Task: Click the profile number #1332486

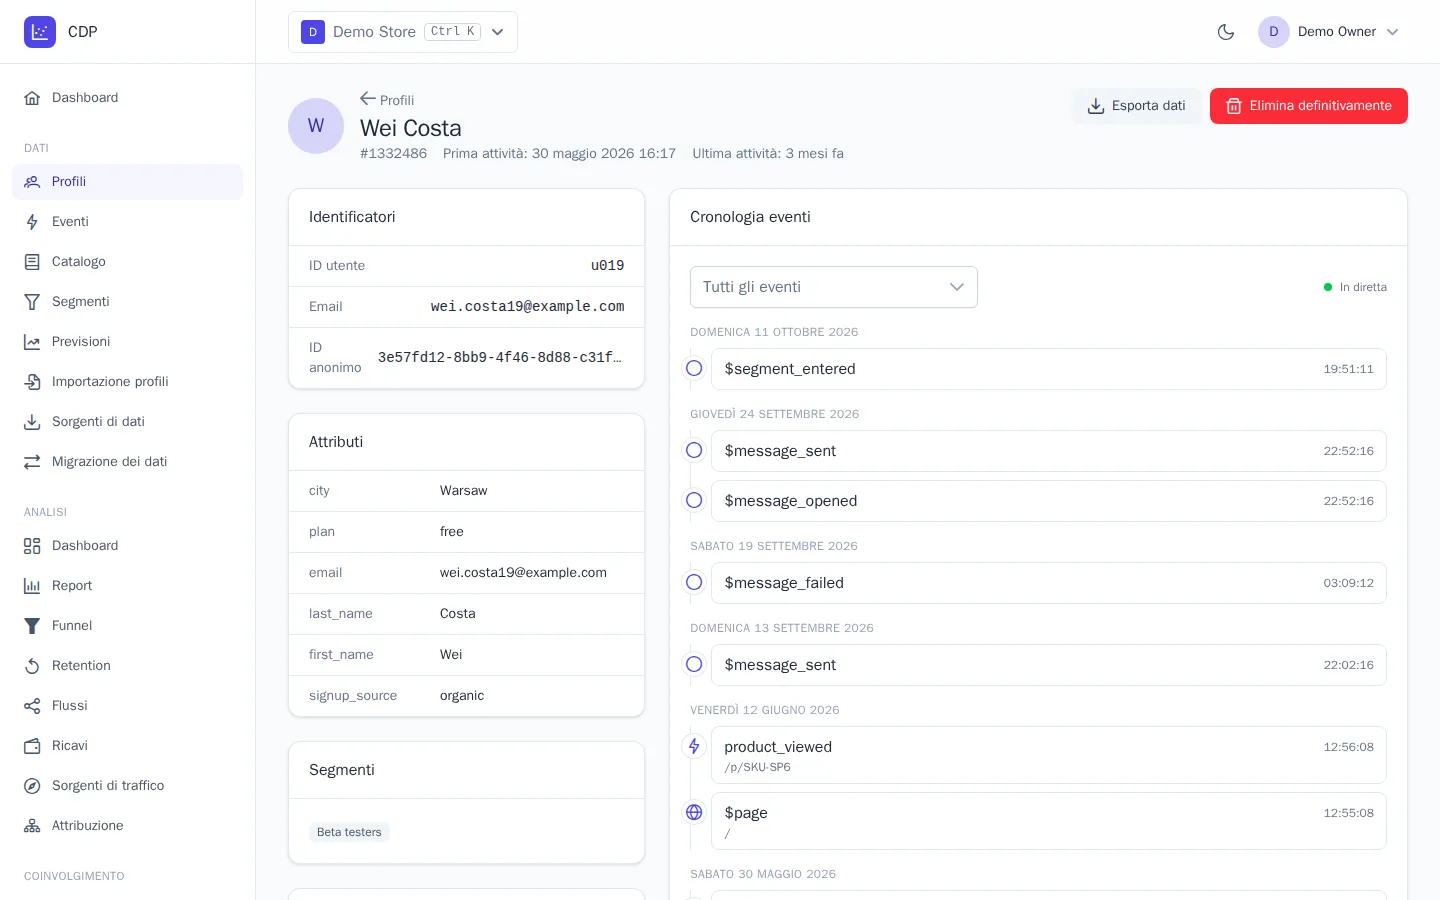Action: point(393,154)
